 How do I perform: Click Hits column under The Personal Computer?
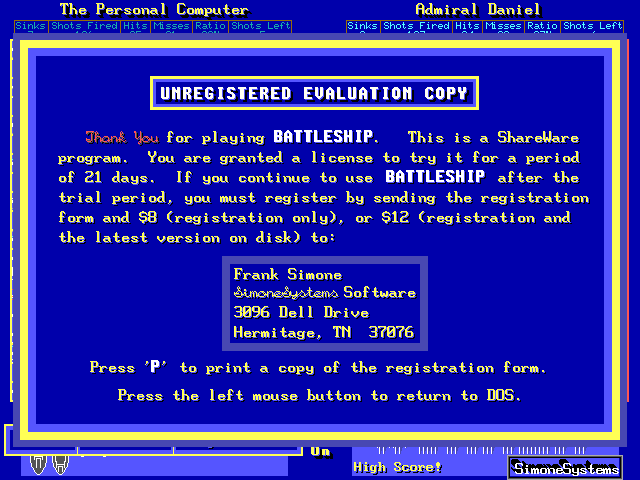[136, 27]
